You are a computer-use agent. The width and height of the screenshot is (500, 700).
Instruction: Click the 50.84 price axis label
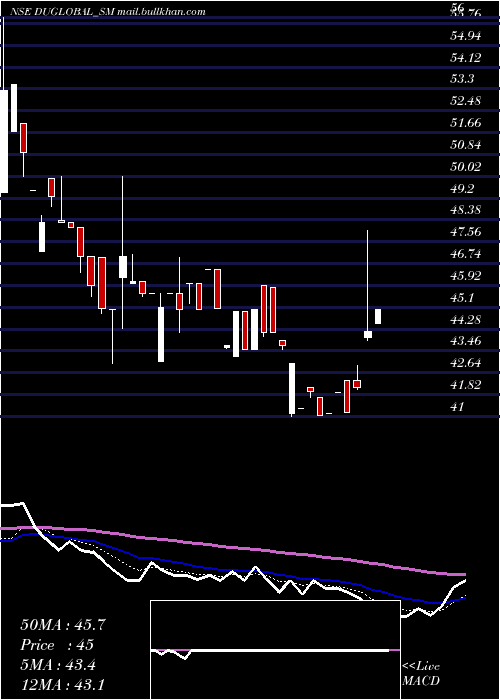(x=466, y=145)
